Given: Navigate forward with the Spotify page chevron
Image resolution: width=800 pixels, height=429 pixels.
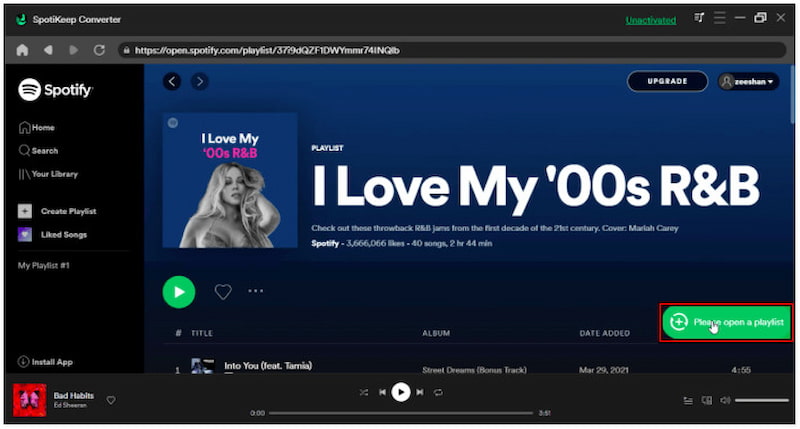Looking at the screenshot, I should point(199,81).
